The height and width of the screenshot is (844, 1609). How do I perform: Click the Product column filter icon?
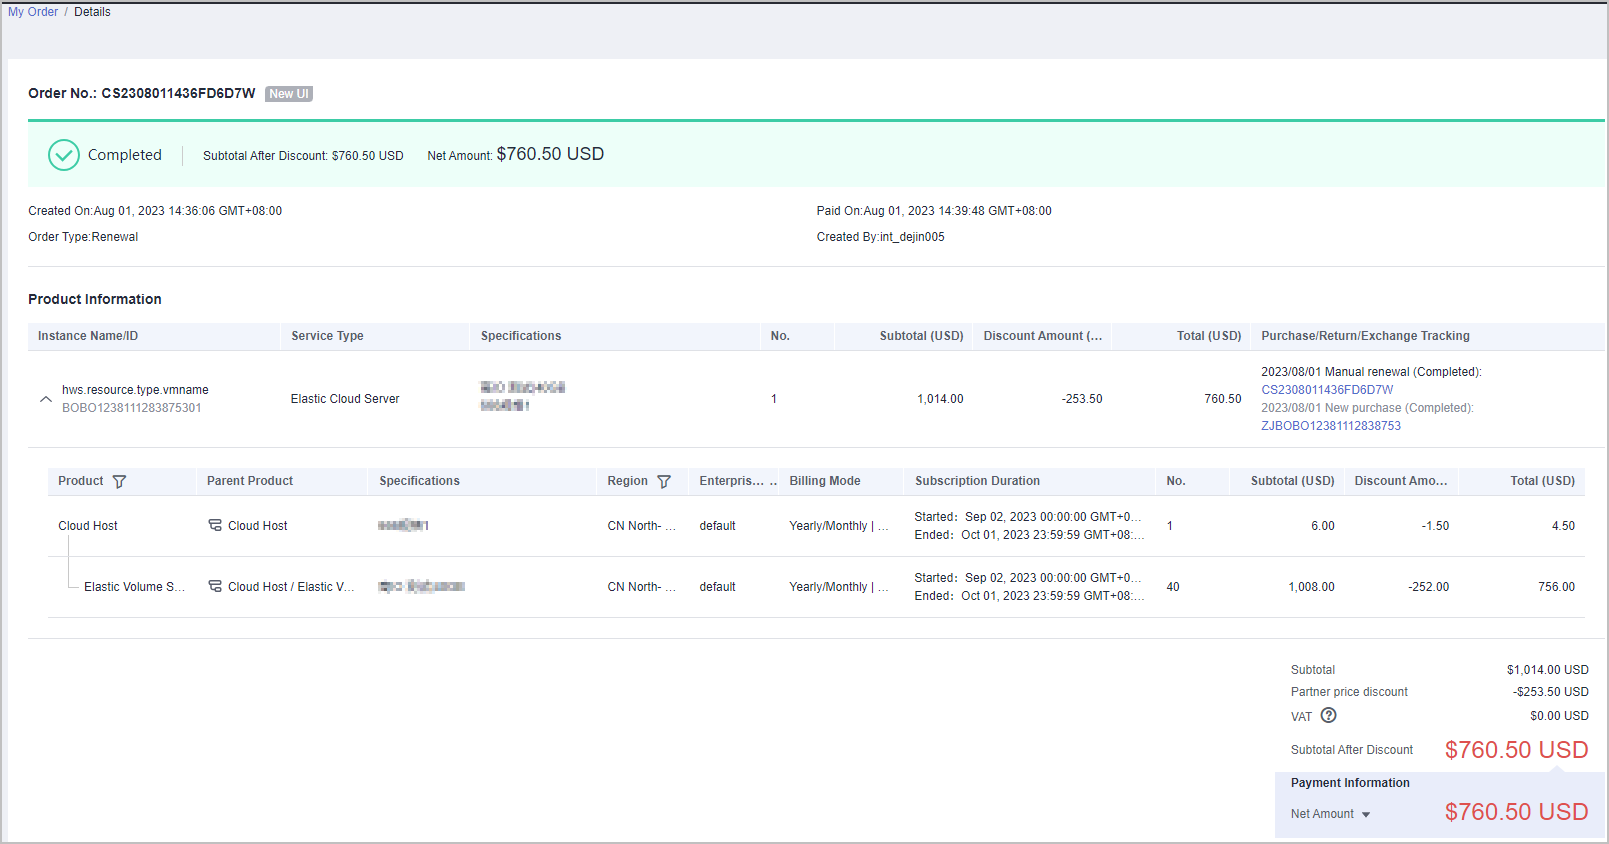pos(119,482)
